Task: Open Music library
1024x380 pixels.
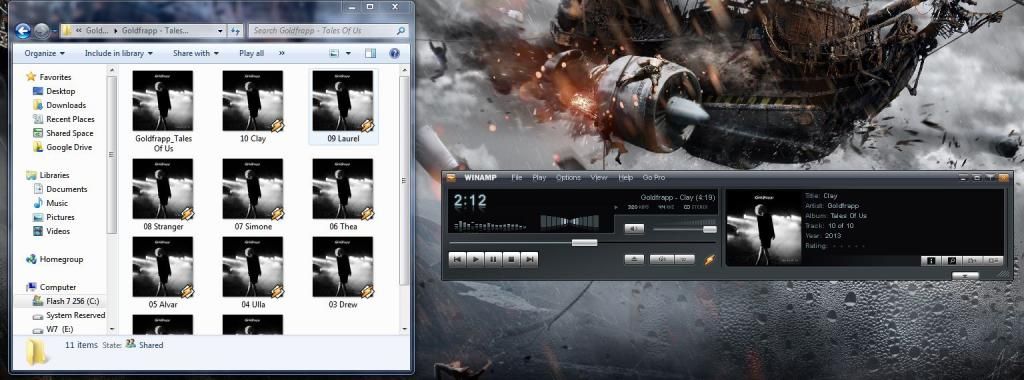Action: click(x=50, y=203)
